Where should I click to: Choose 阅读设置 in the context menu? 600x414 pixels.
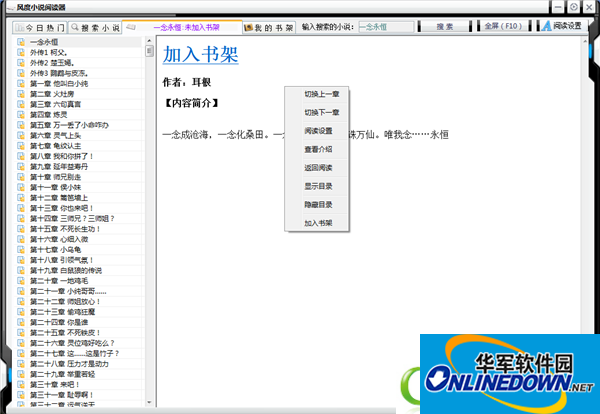[x=317, y=131]
